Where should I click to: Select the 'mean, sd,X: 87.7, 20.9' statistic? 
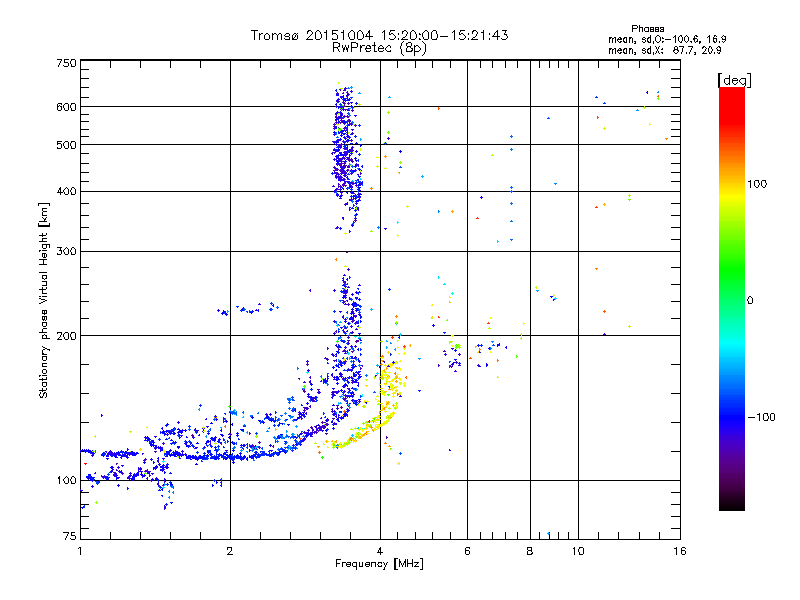665,50
